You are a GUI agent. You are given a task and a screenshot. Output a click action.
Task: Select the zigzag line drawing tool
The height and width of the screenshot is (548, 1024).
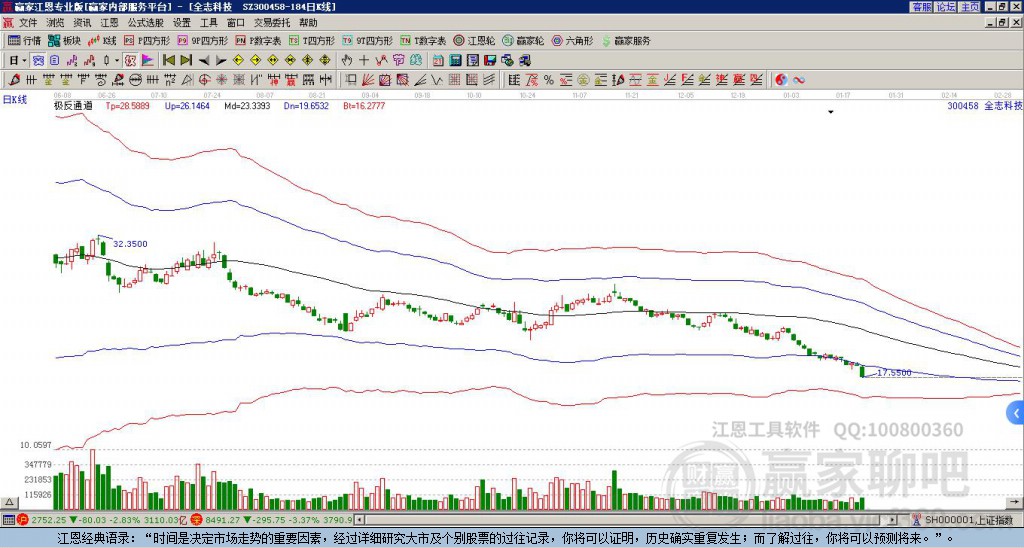436,80
